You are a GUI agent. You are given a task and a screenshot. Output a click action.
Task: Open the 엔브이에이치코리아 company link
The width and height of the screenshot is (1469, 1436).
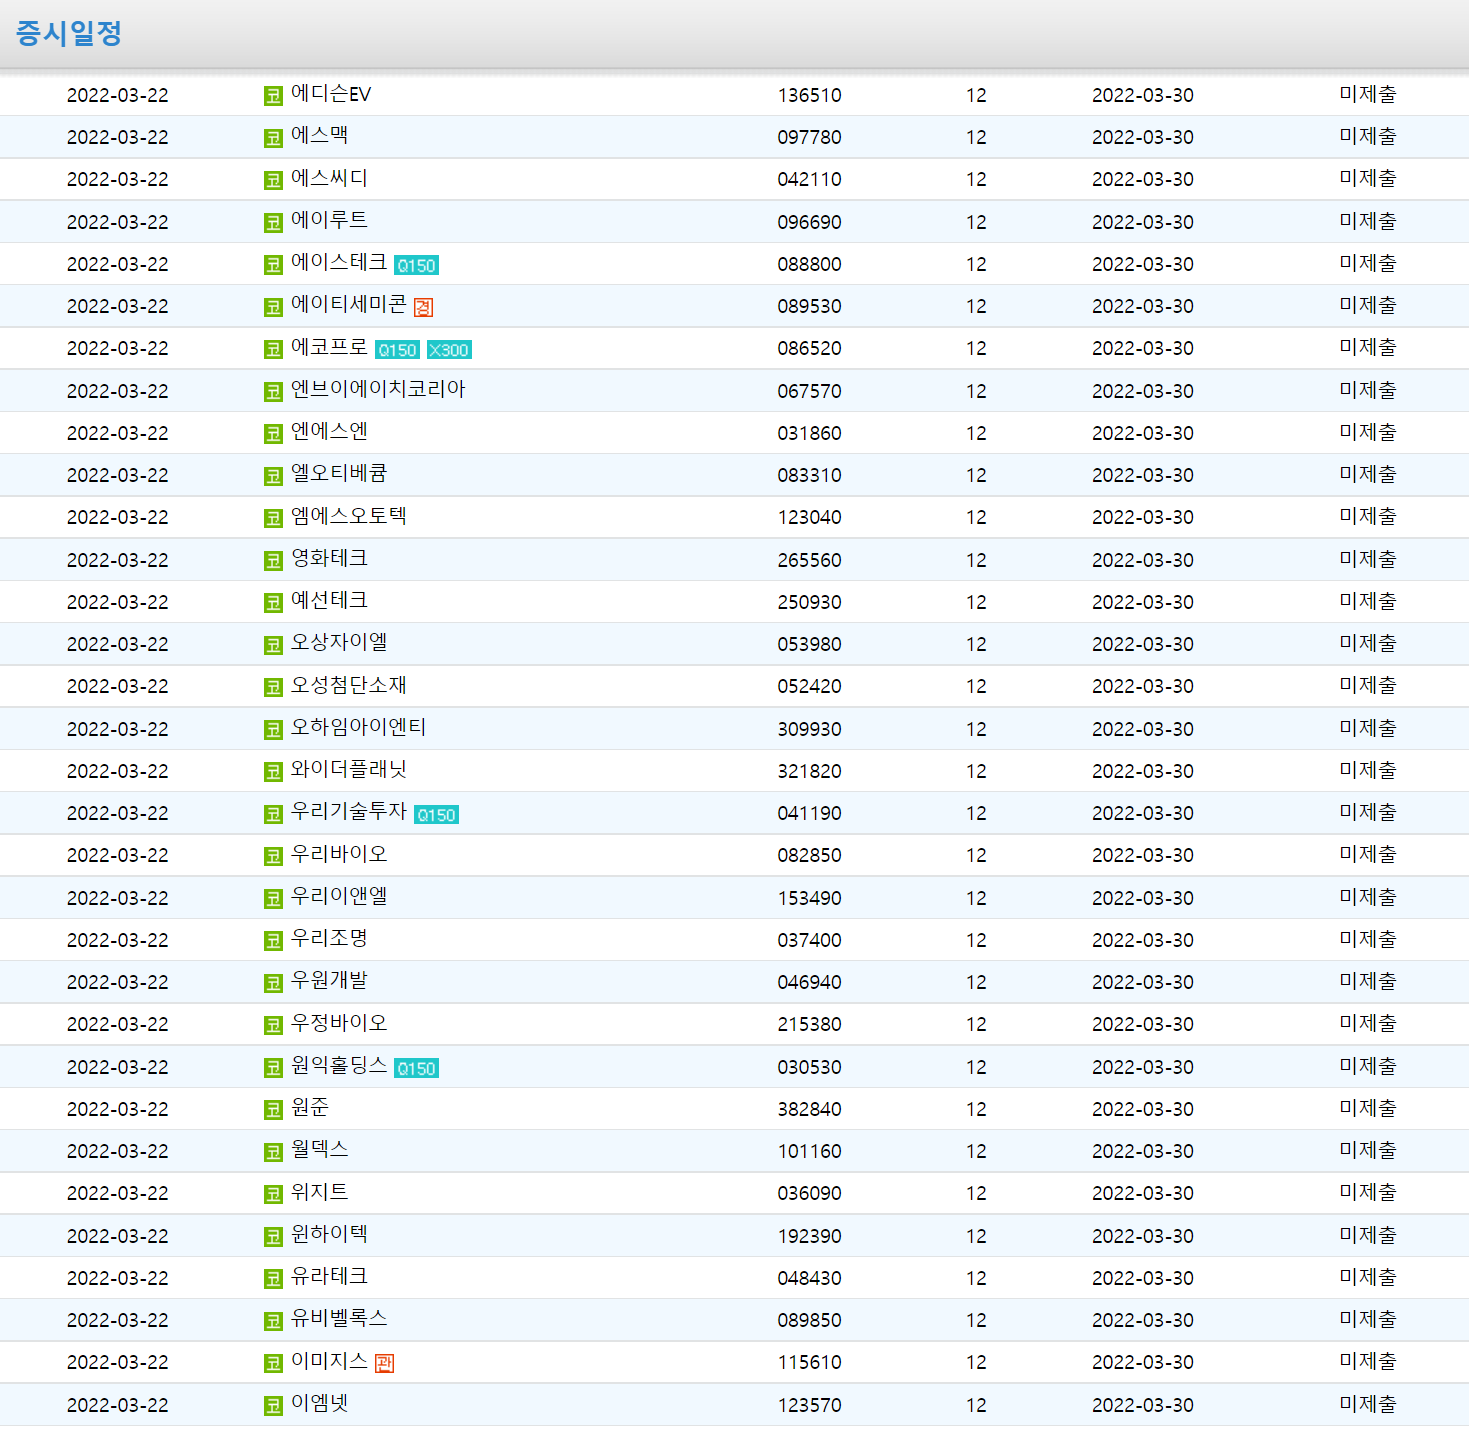378,389
